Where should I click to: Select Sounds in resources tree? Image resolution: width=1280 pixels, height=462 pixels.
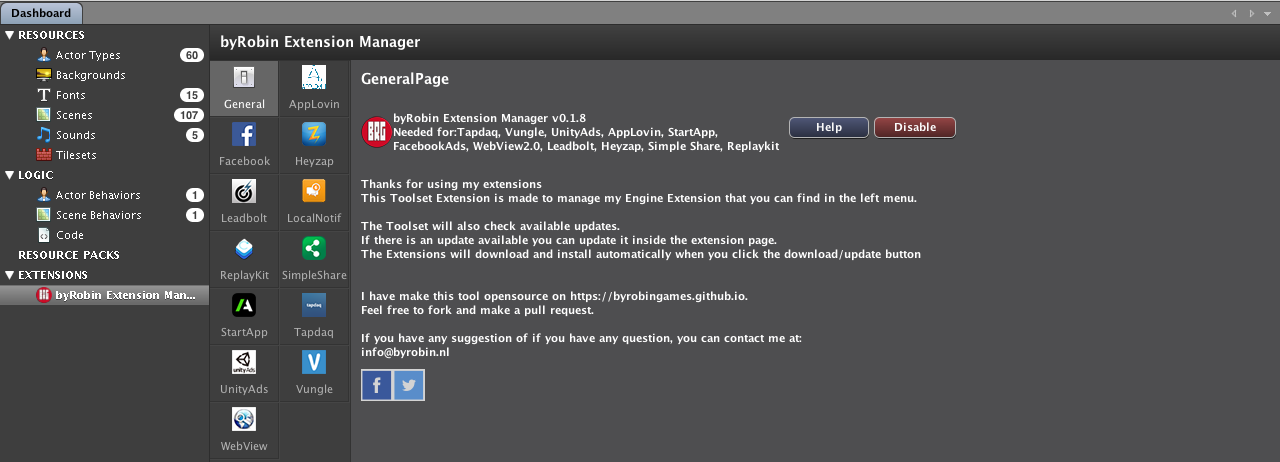(x=76, y=135)
